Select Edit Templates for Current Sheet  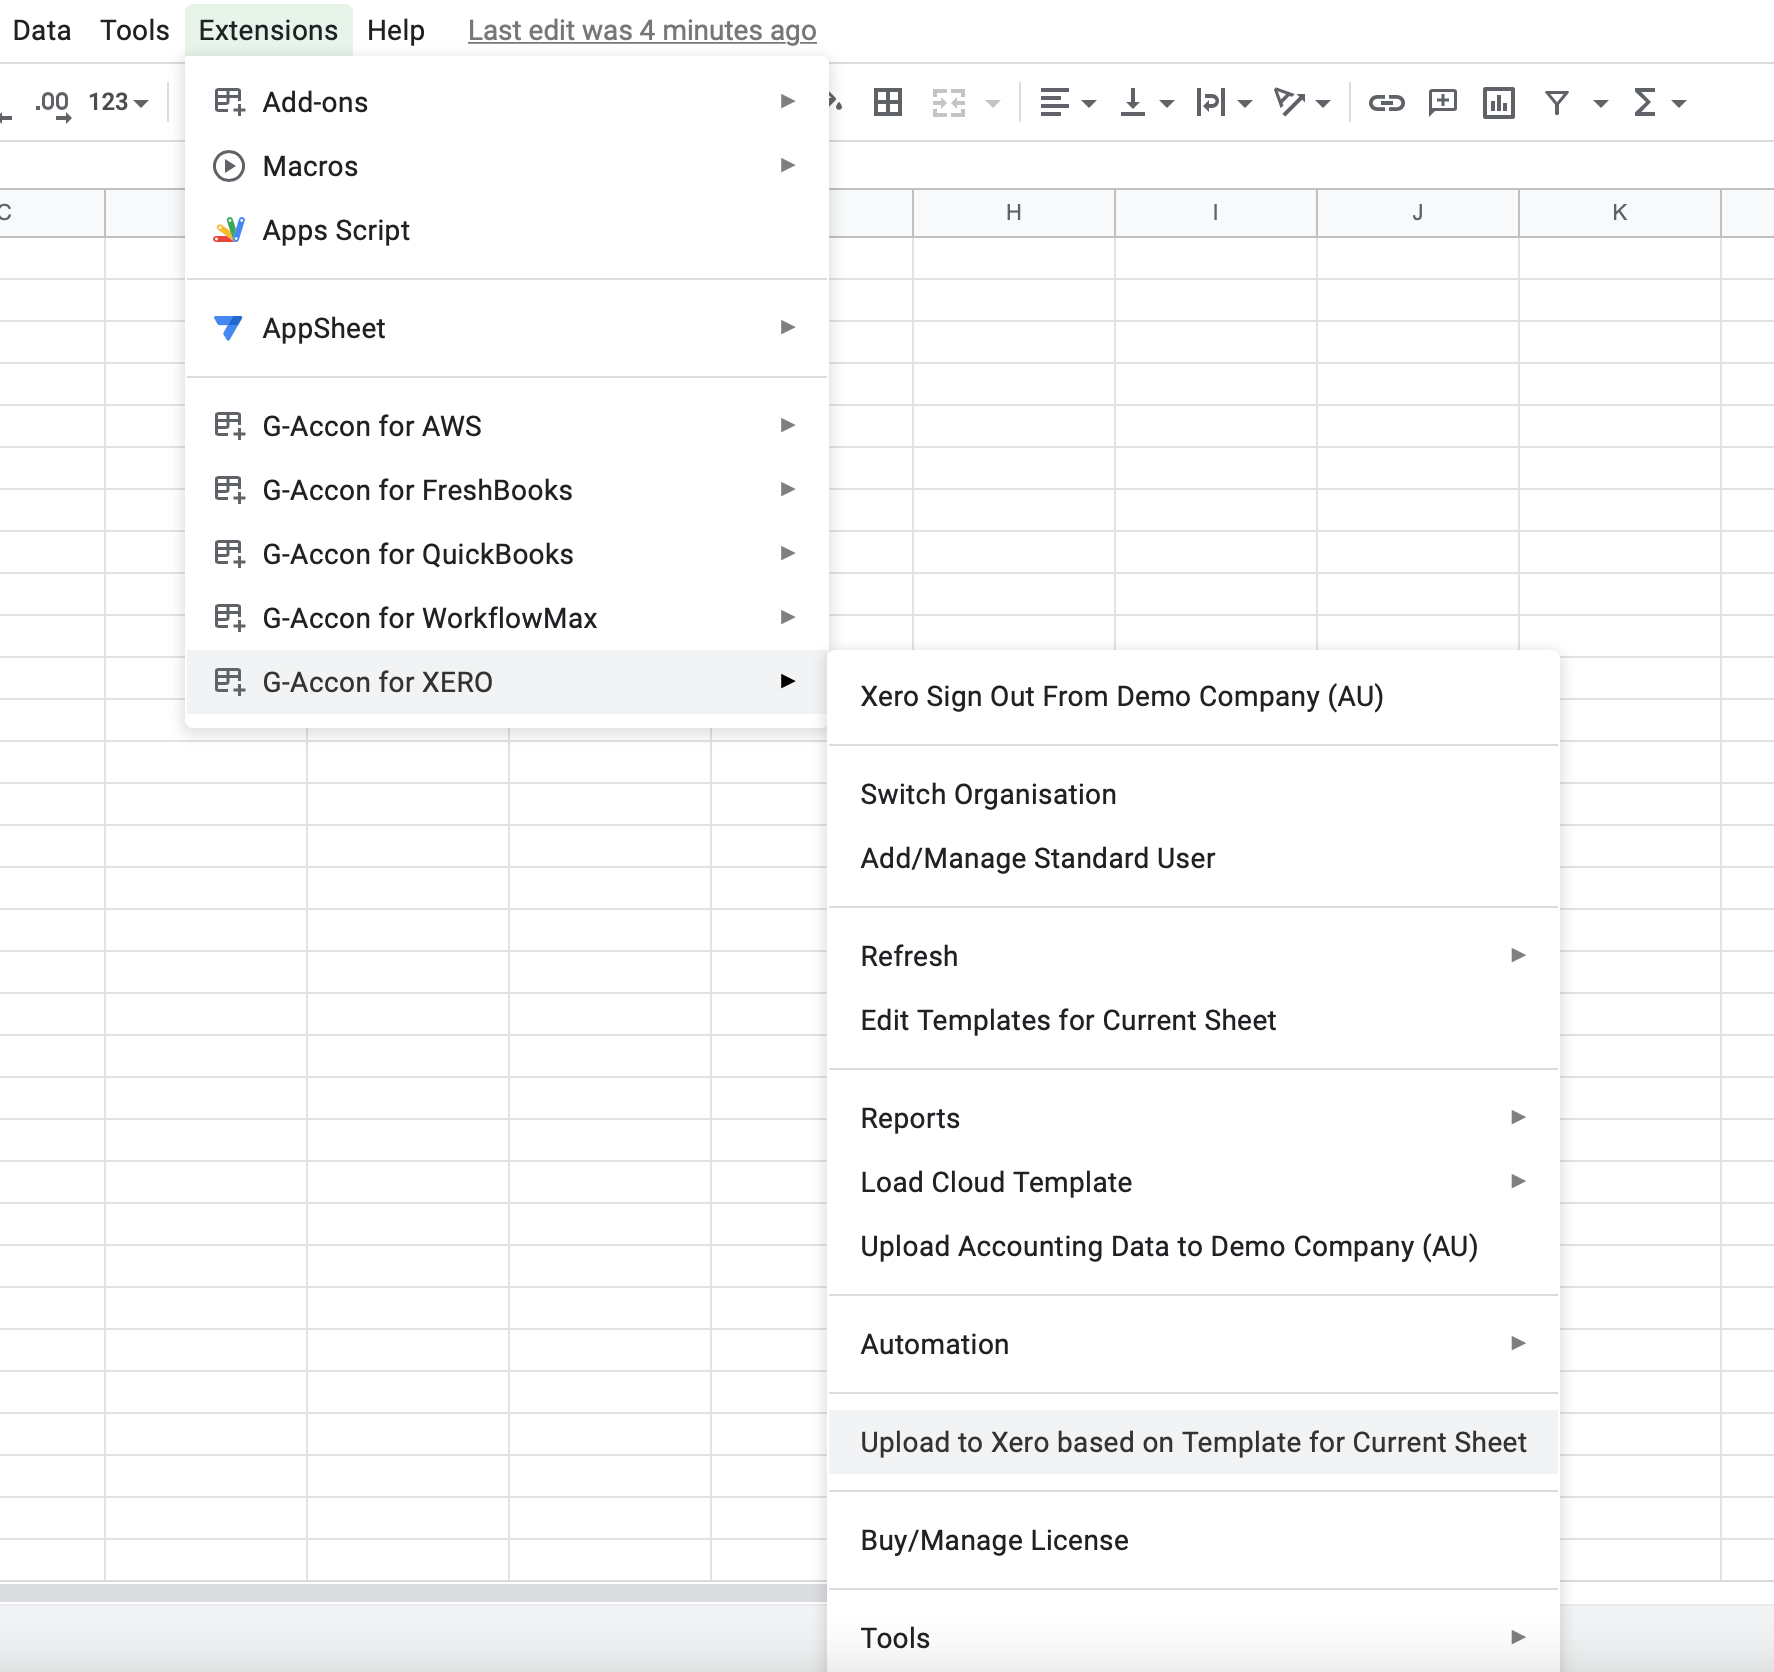tap(1193, 1020)
